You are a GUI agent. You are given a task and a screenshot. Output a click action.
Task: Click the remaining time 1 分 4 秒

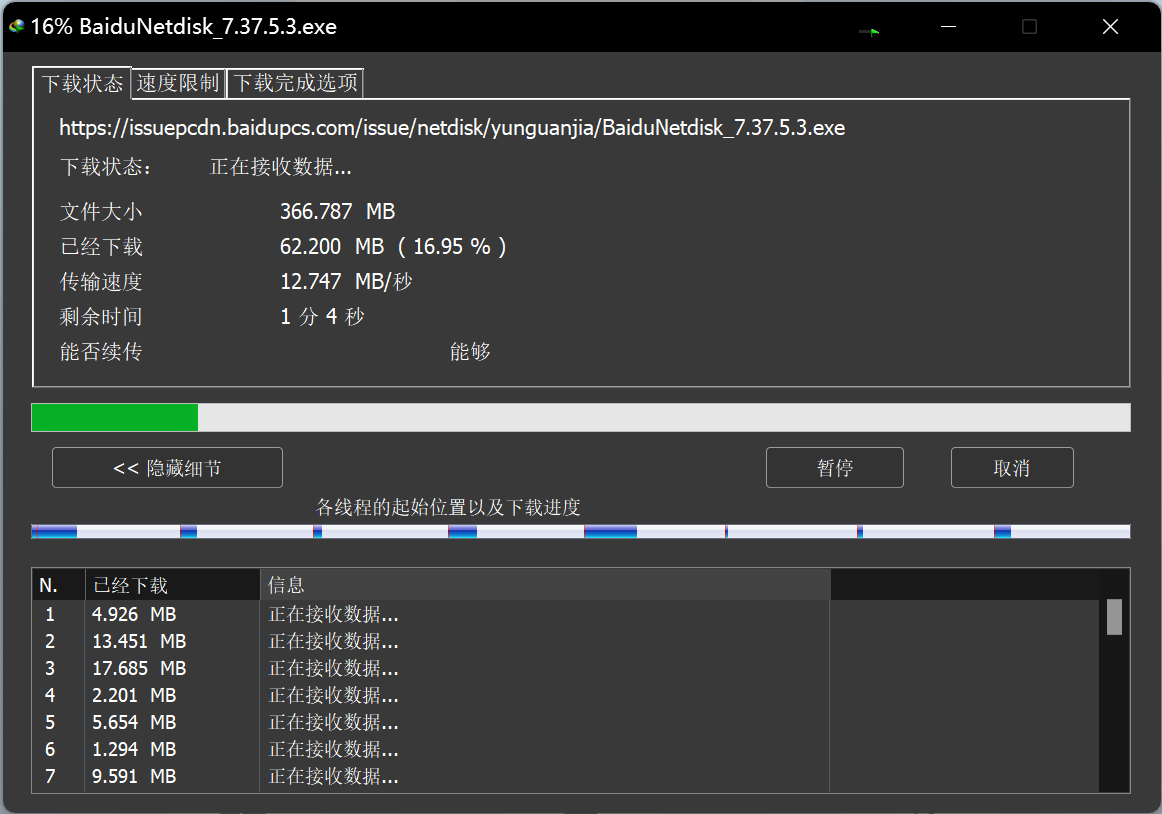(322, 317)
